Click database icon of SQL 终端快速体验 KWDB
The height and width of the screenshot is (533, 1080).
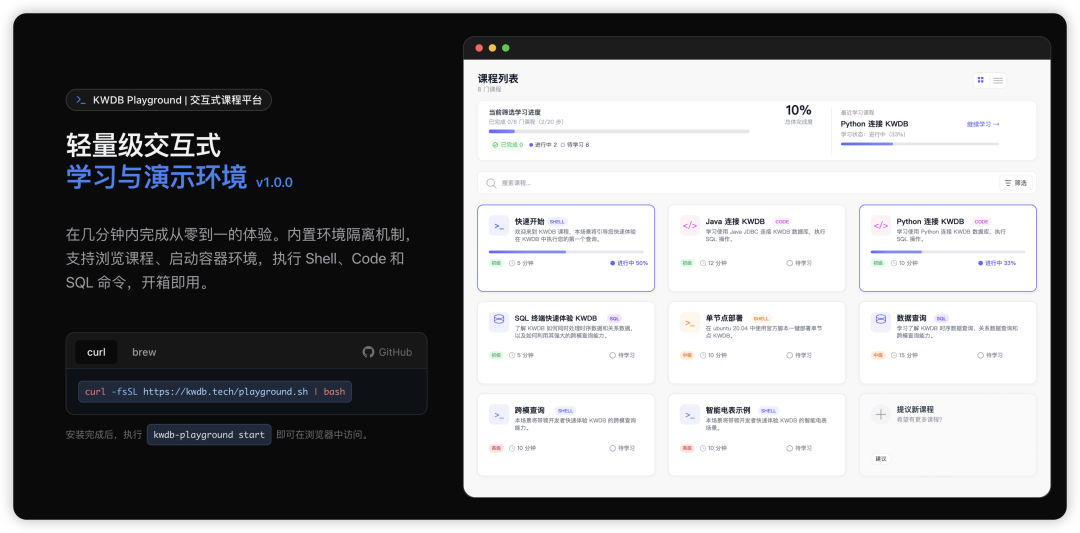(x=499, y=322)
